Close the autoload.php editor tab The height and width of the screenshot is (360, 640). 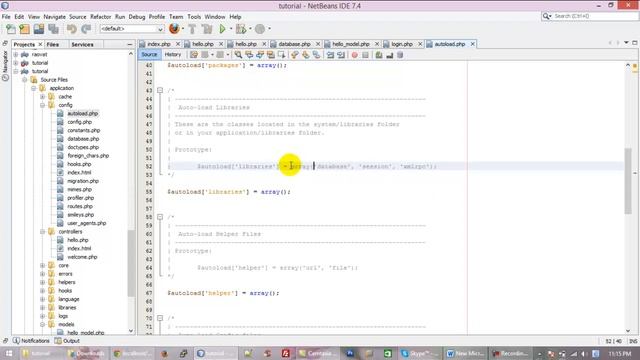473,44
